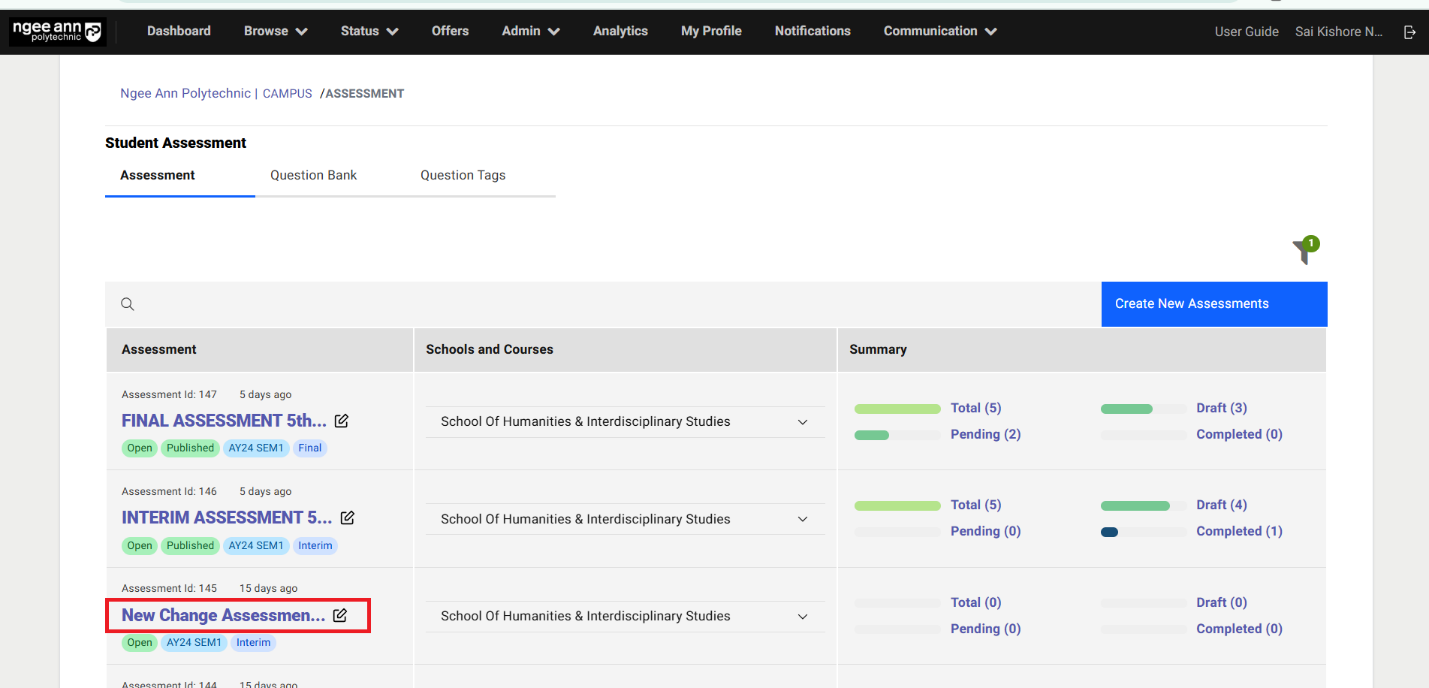Click edit icon beside New Change Assessment
Screen dimensions: 1429x688
coord(340,616)
